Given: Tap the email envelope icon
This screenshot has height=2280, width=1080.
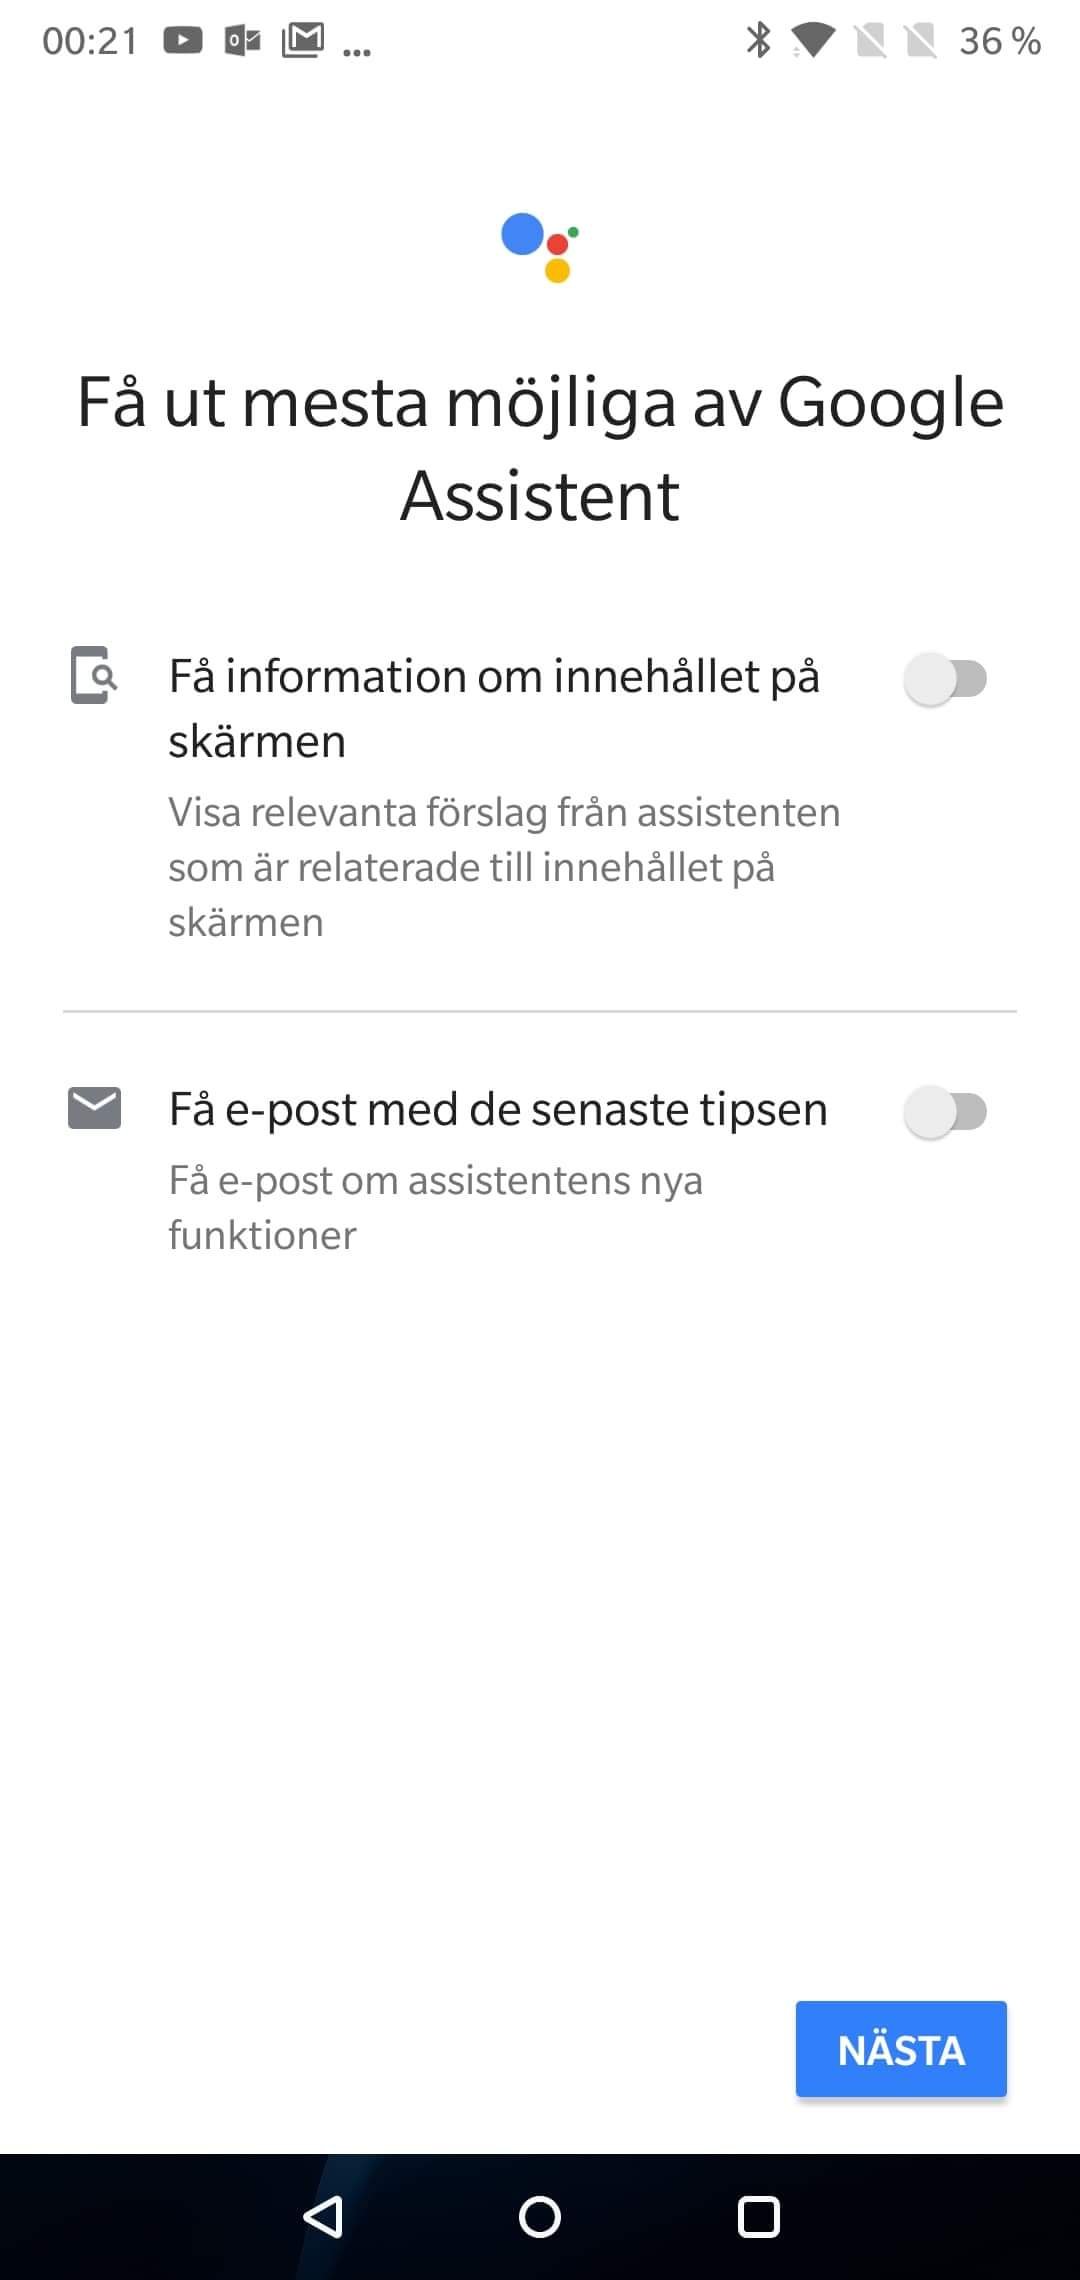Looking at the screenshot, I should (x=94, y=1108).
